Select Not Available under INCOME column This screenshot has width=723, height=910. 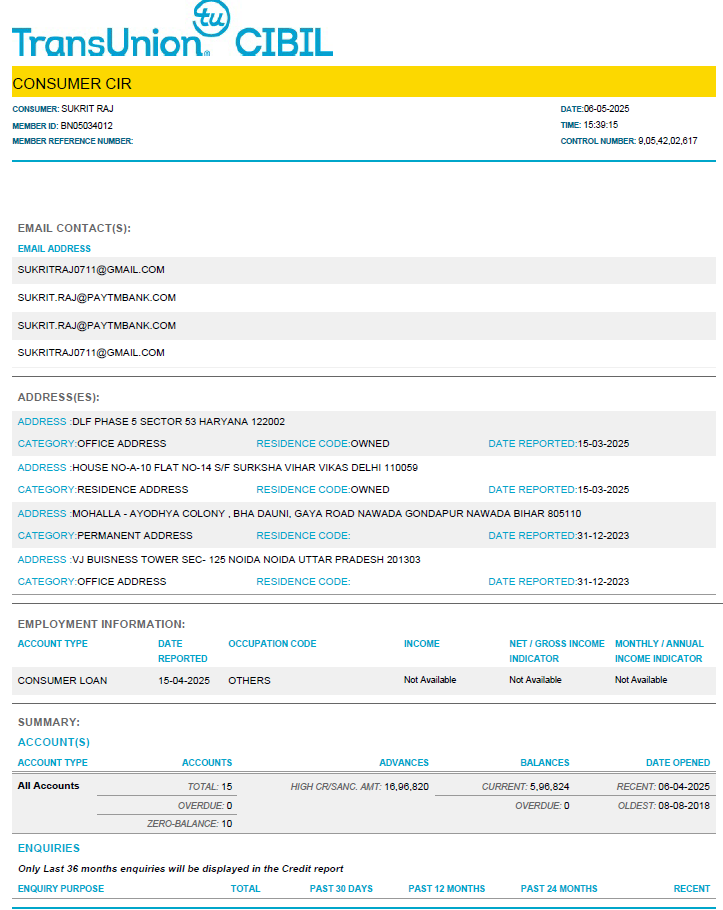pos(430,680)
